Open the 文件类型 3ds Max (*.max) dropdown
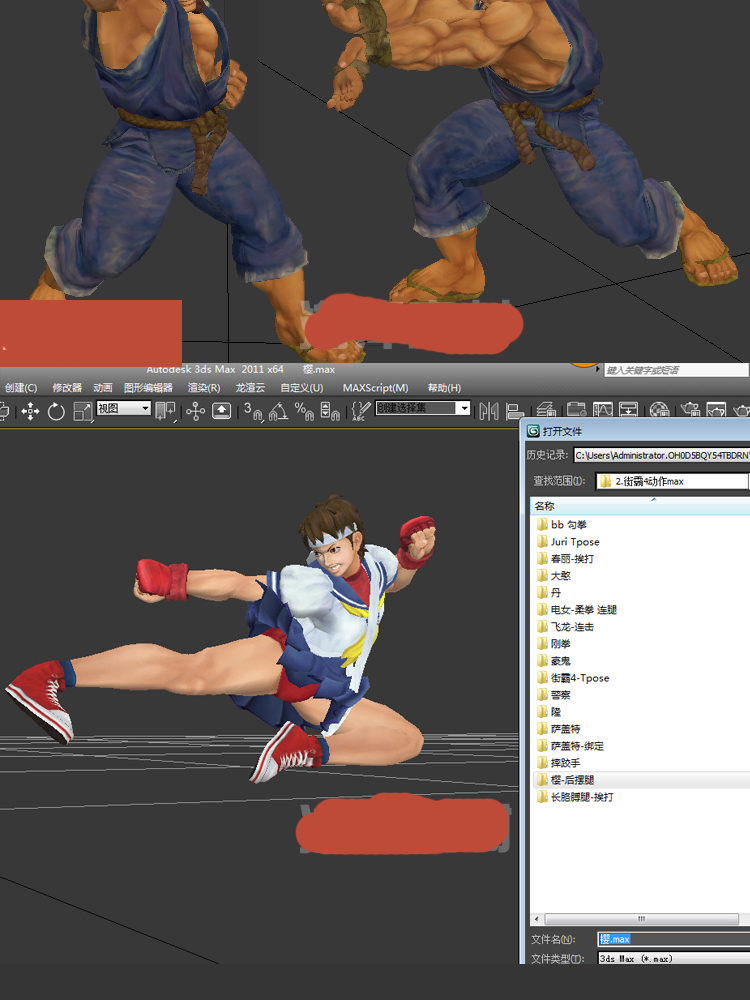The height and width of the screenshot is (1000, 750). pyautogui.click(x=673, y=959)
